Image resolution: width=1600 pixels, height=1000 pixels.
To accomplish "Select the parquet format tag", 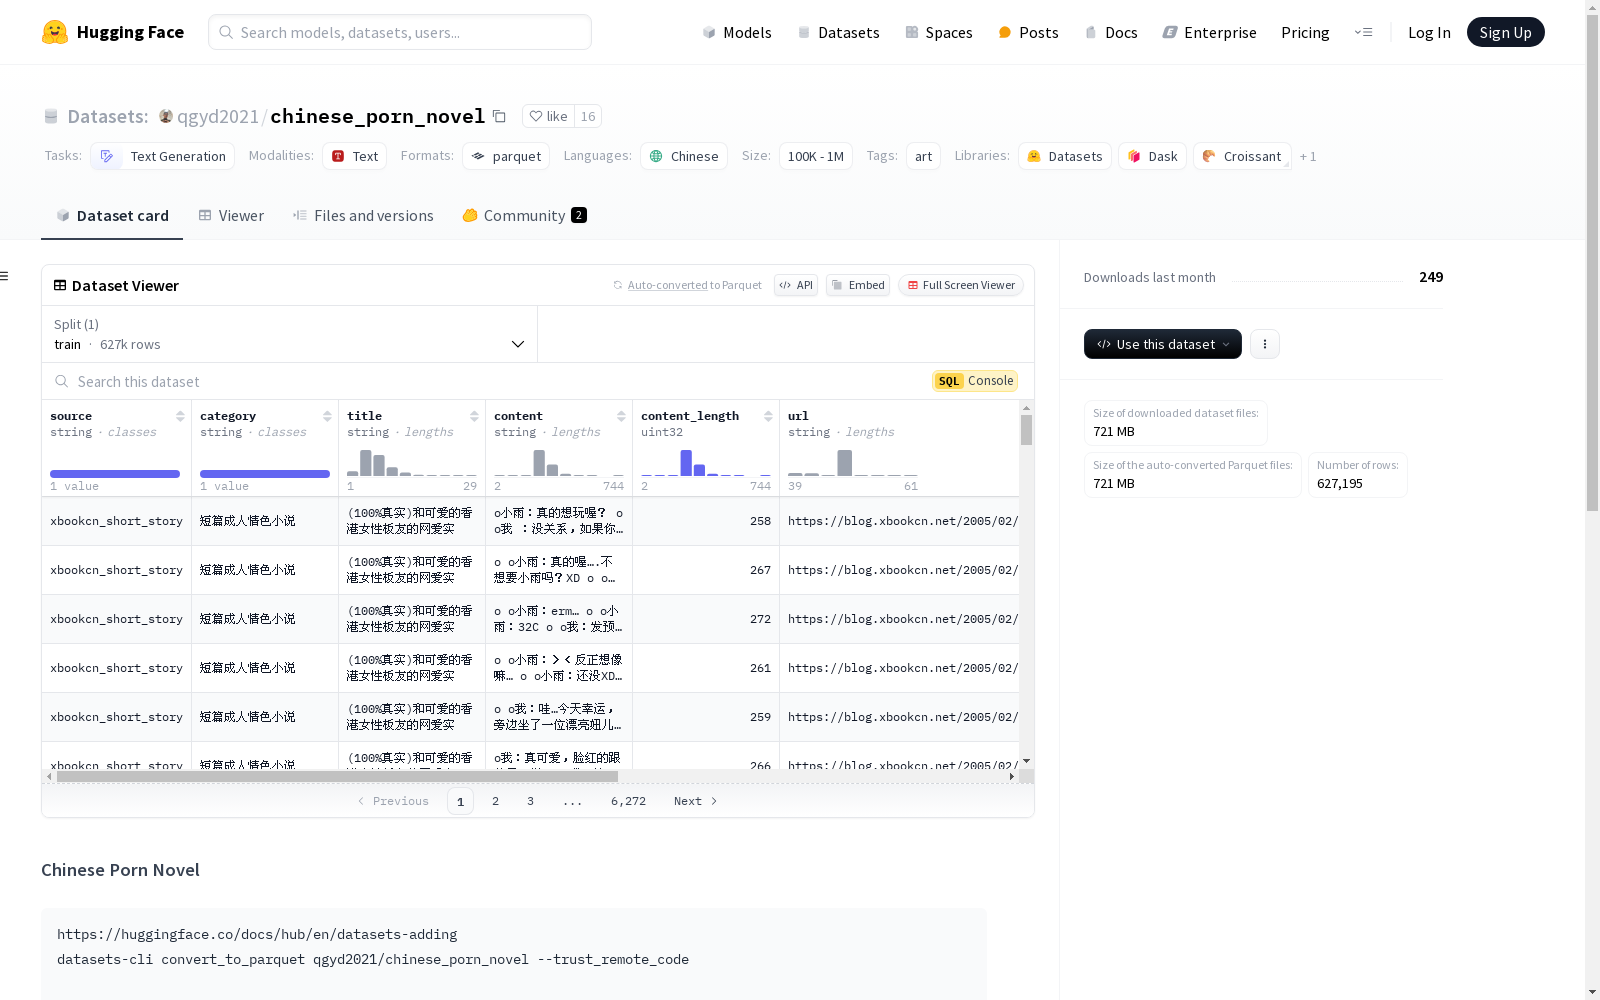I will tap(506, 156).
